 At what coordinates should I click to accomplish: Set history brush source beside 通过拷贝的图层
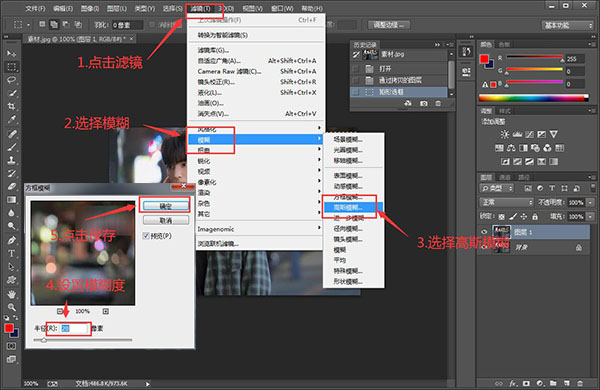[356, 80]
